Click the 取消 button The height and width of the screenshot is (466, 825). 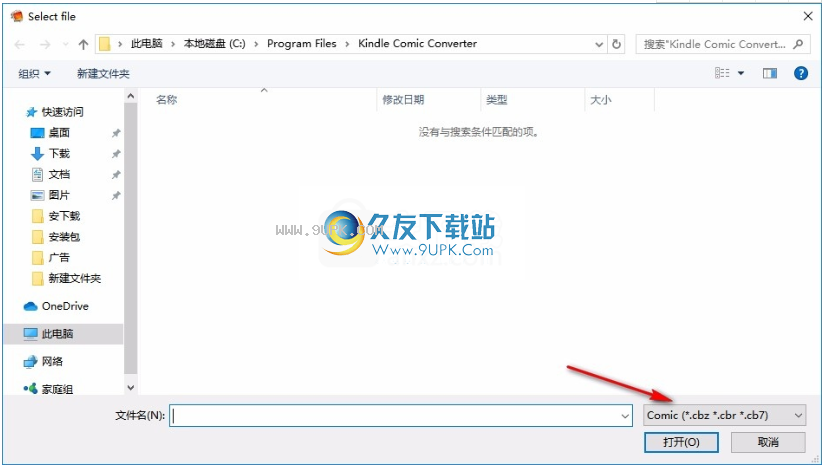[768, 442]
